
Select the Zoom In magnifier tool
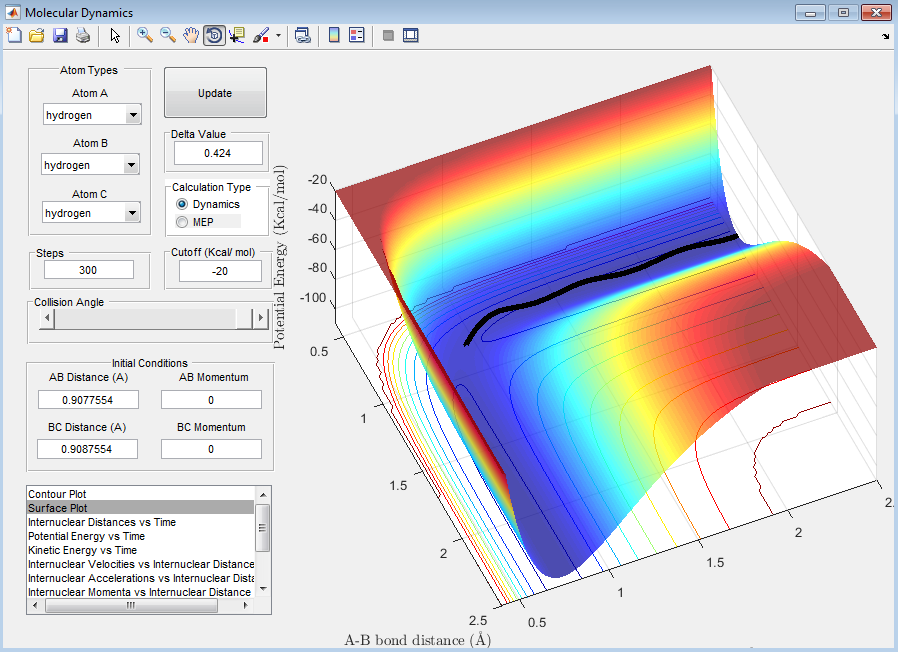pyautogui.click(x=145, y=35)
